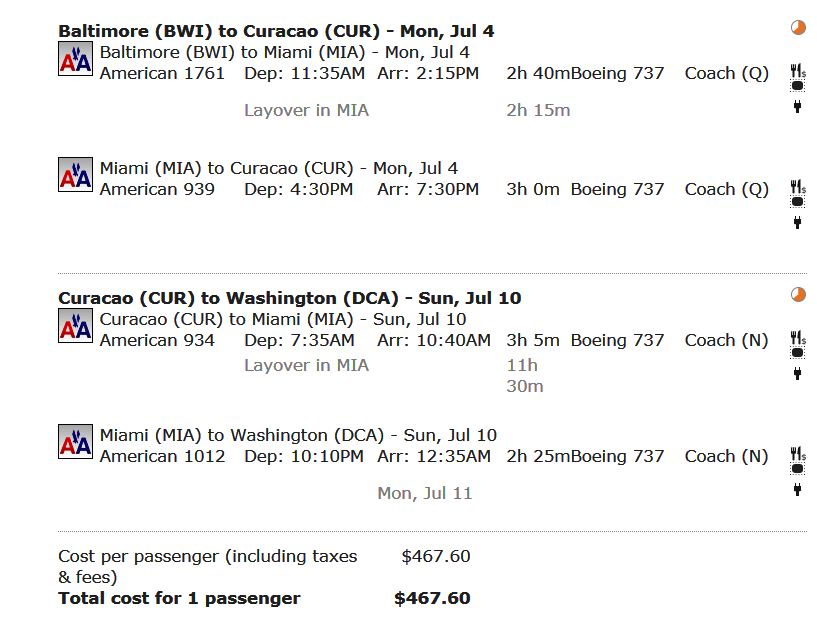Click the dotted screen icon for American 1761
The height and width of the screenshot is (630, 817).
point(797,86)
